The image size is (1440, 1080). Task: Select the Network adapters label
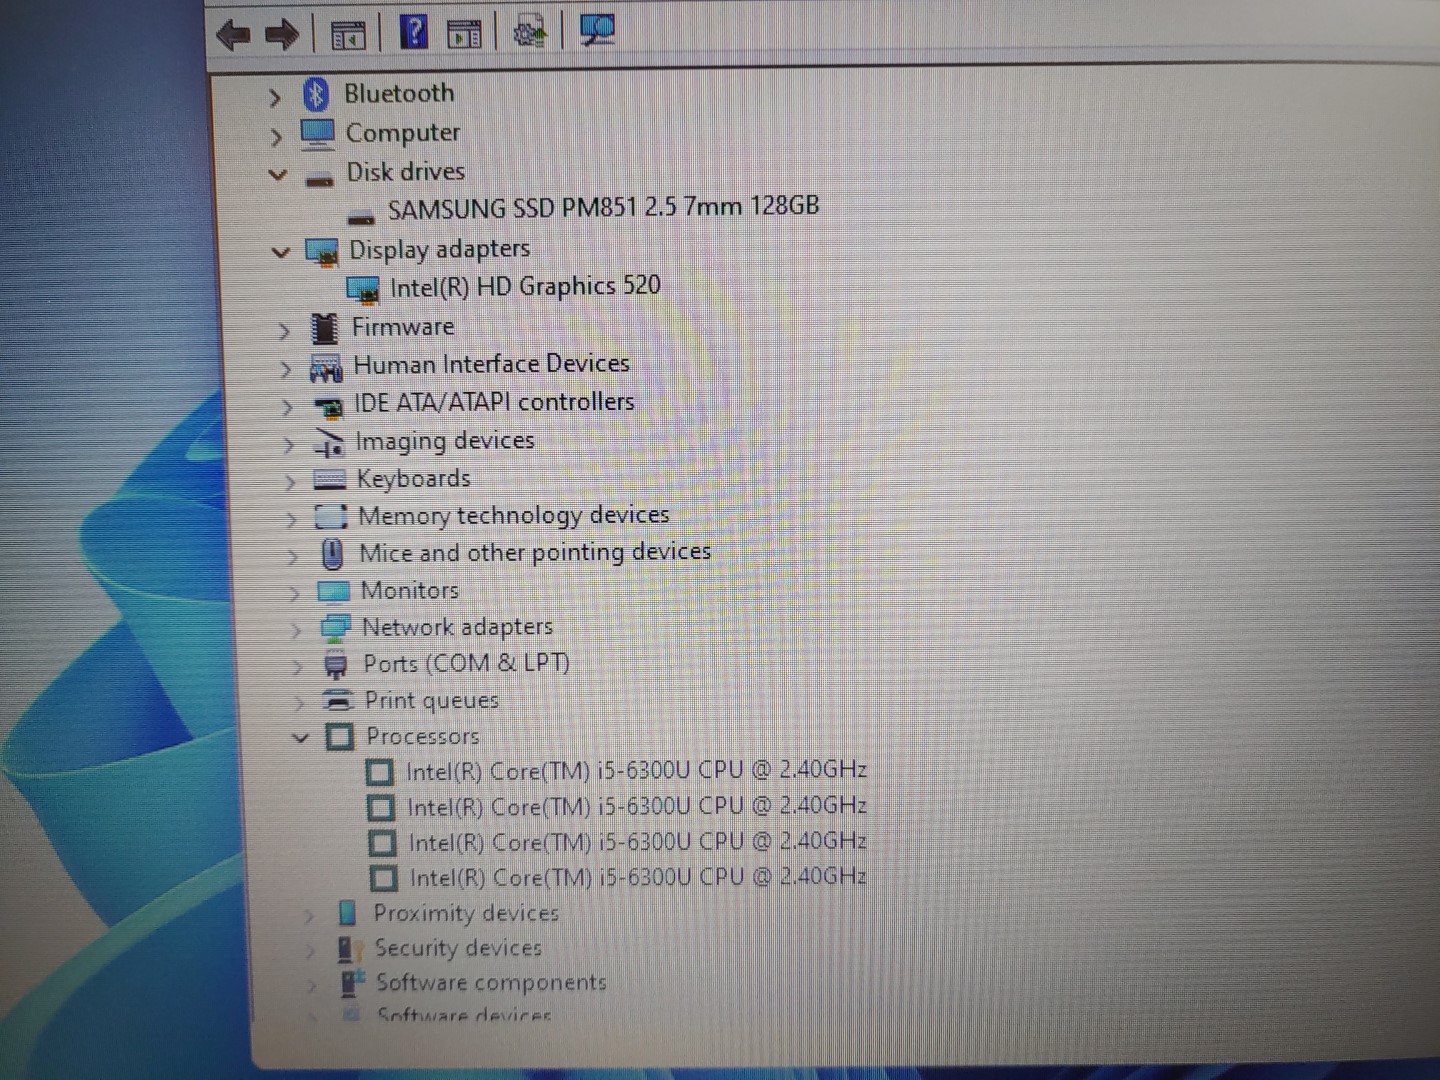click(457, 627)
